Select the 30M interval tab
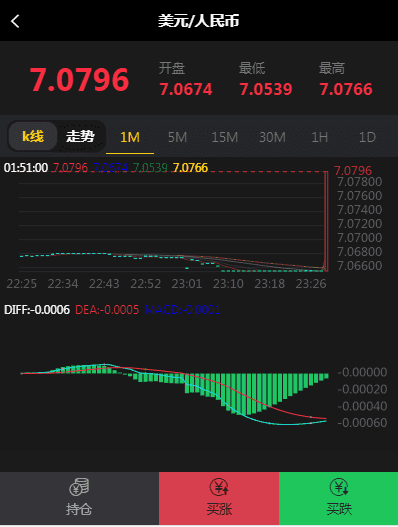 point(272,137)
